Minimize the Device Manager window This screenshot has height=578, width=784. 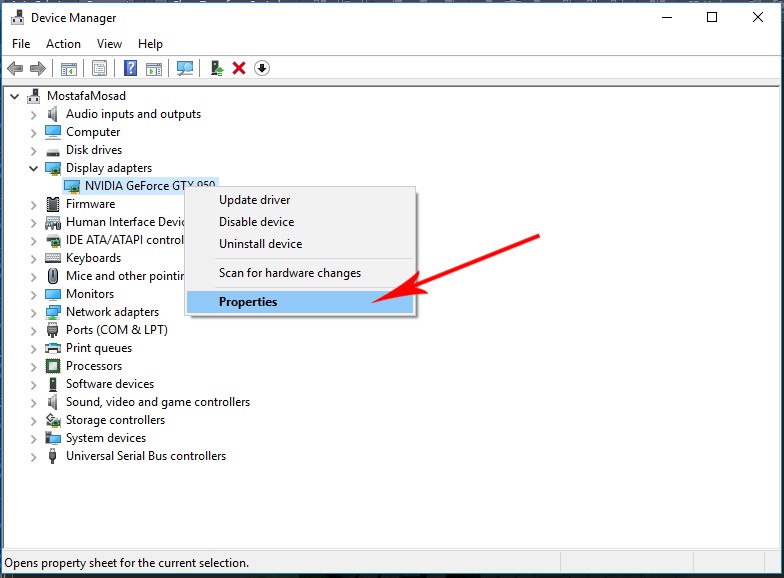pyautogui.click(x=667, y=17)
